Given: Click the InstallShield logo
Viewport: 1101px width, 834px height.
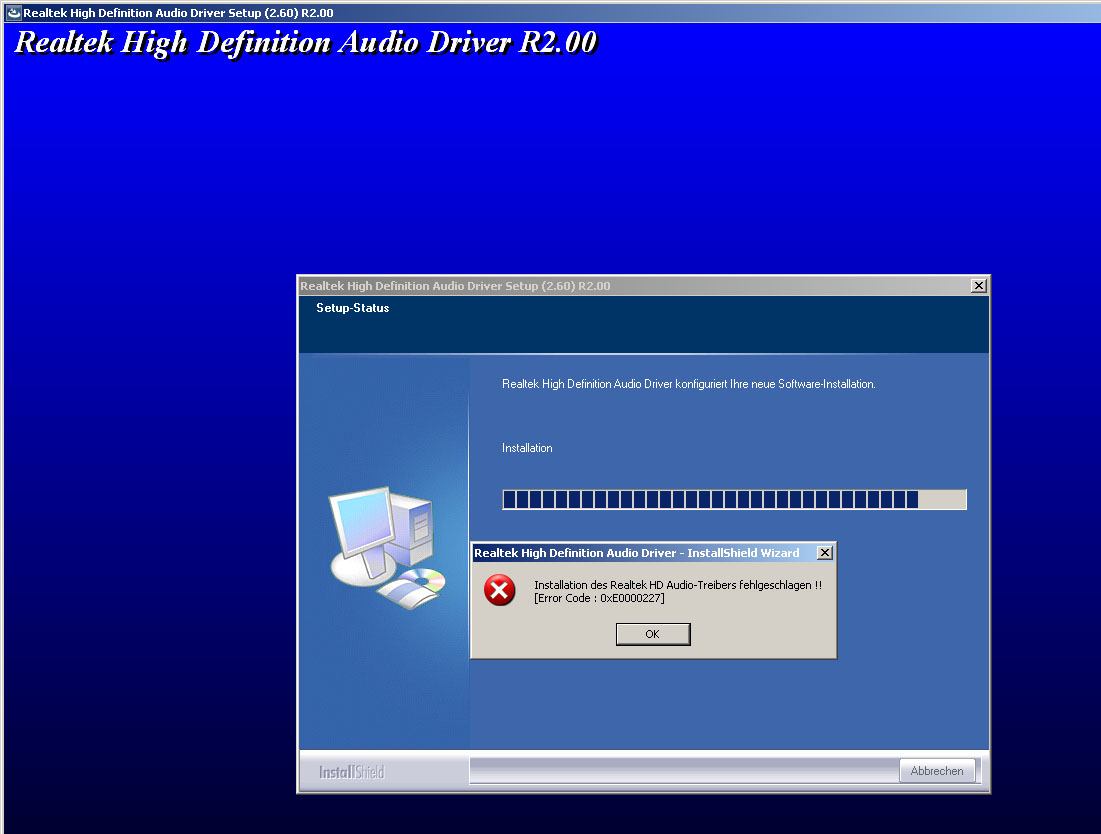Looking at the screenshot, I should 352,772.
